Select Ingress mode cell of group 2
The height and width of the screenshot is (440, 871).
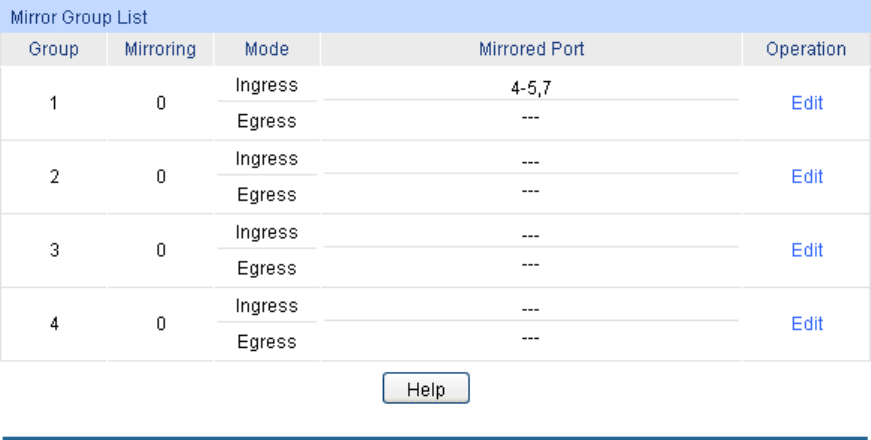[266, 159]
